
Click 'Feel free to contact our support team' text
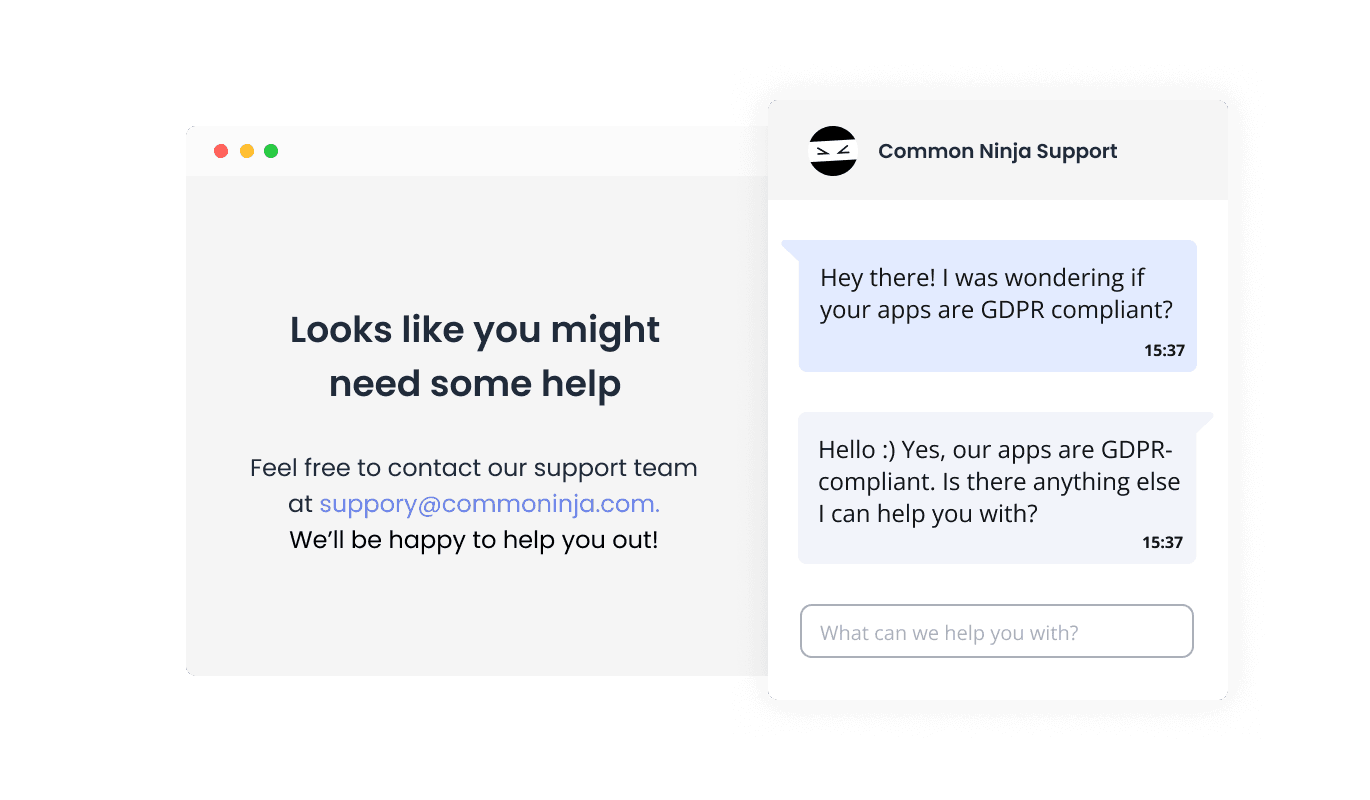(474, 468)
